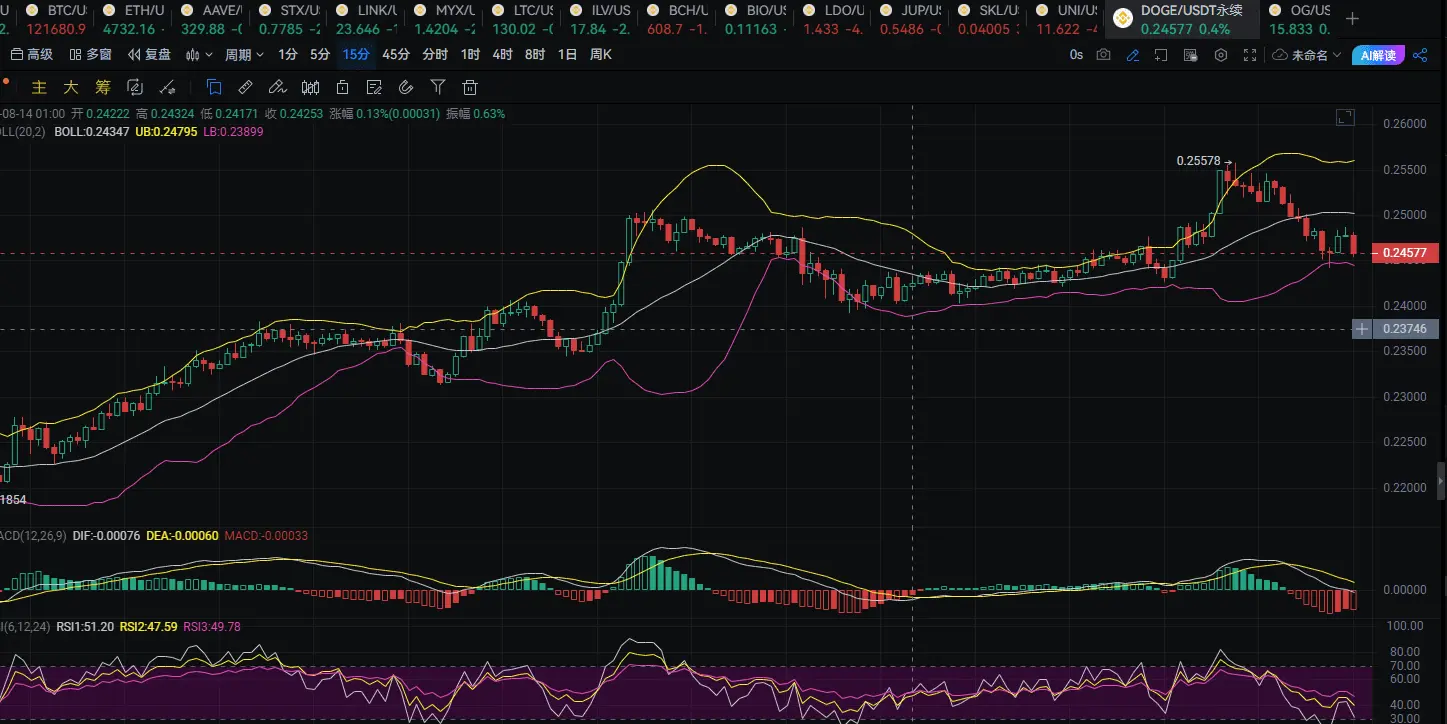The width and height of the screenshot is (1447, 724).
Task: Click the 0.24577 current price label
Action: point(1407,254)
